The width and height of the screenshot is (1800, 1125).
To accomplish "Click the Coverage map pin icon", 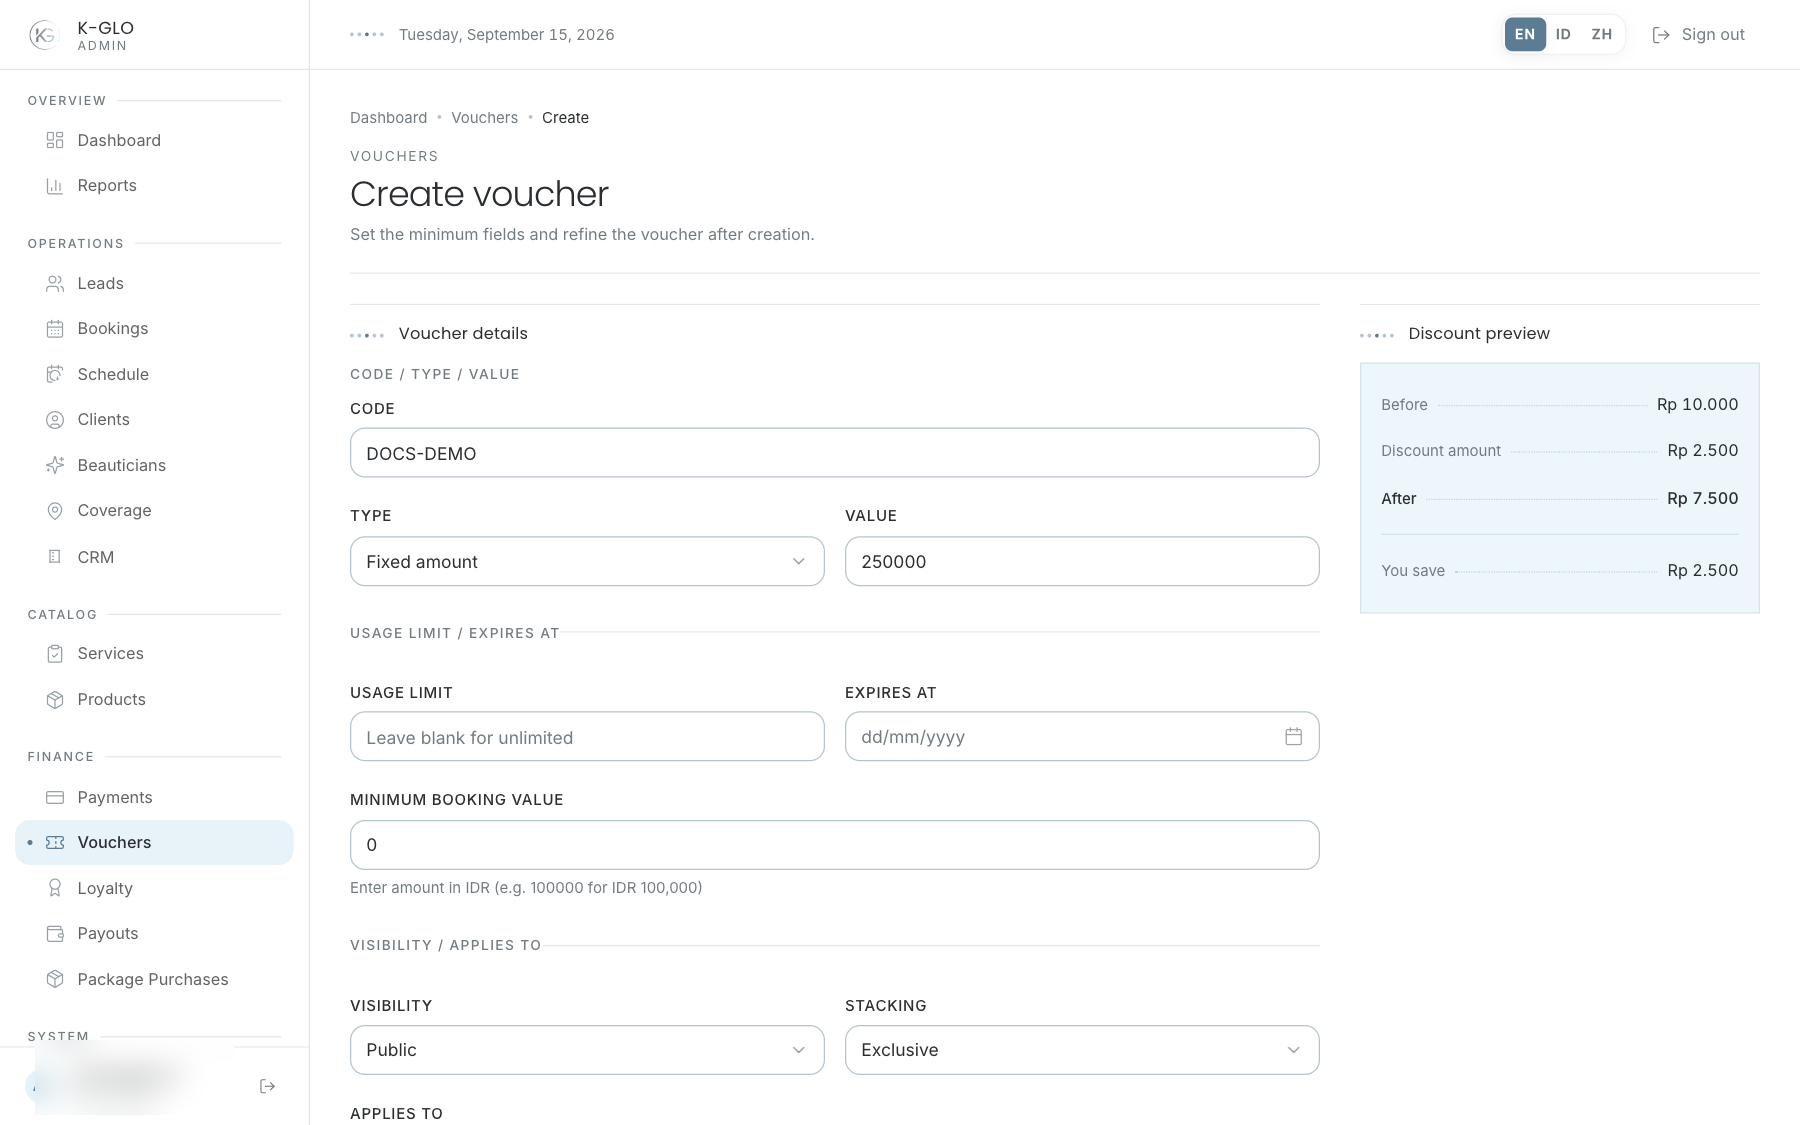I will point(55,511).
